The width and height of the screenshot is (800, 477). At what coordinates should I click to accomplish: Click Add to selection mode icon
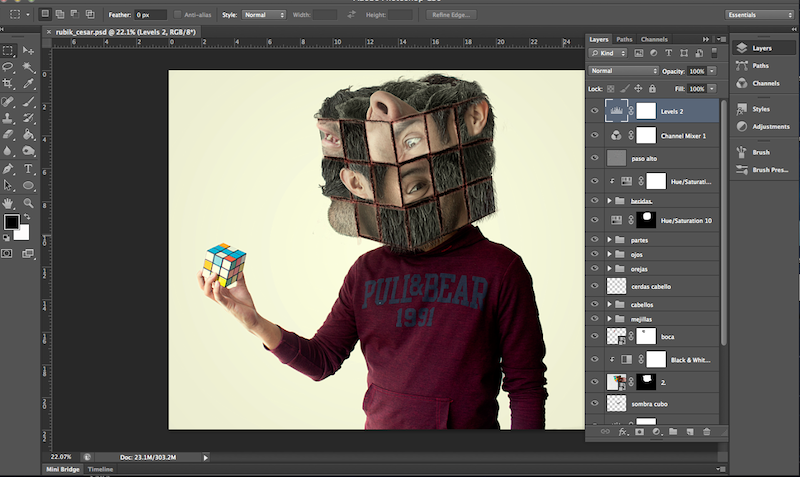coord(60,14)
